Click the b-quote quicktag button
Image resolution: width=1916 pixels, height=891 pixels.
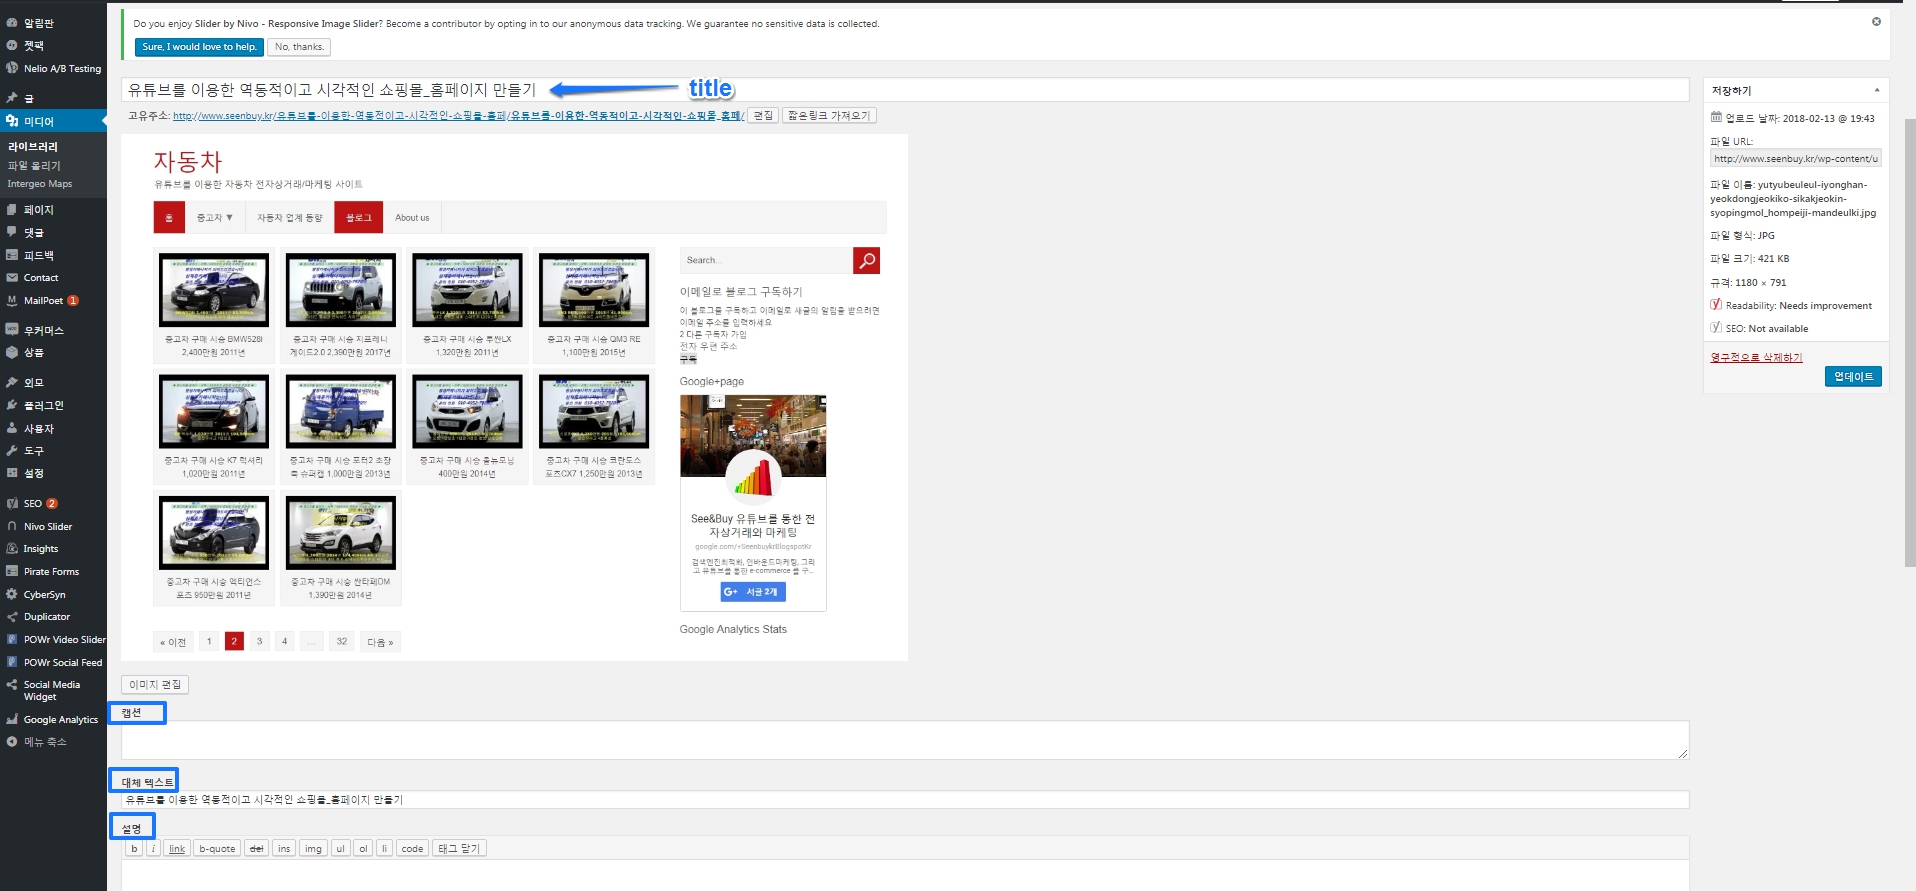click(217, 848)
